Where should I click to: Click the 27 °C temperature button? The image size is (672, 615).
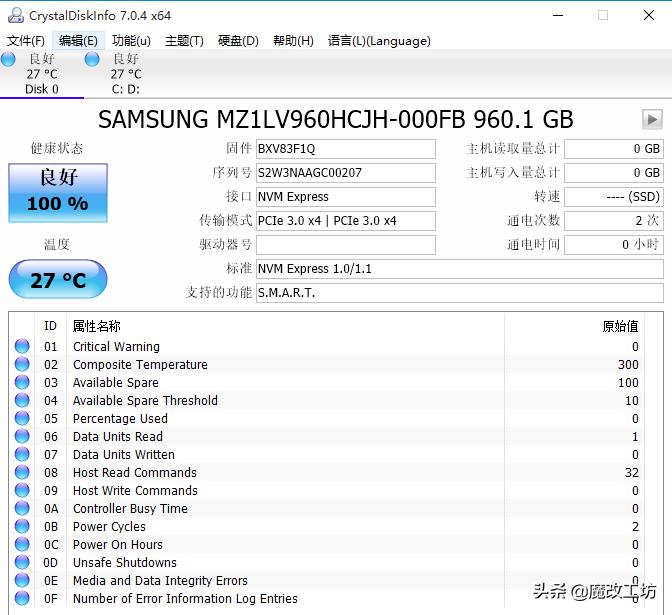(x=57, y=280)
